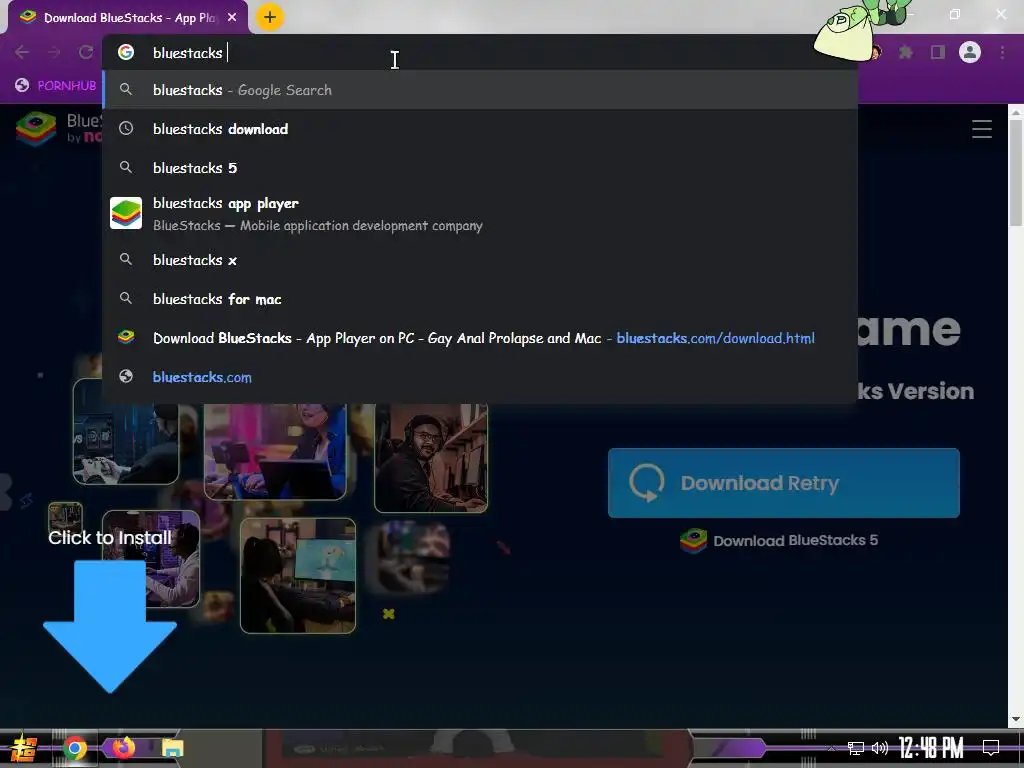Close the Download BlueStacks tab

coord(232,18)
